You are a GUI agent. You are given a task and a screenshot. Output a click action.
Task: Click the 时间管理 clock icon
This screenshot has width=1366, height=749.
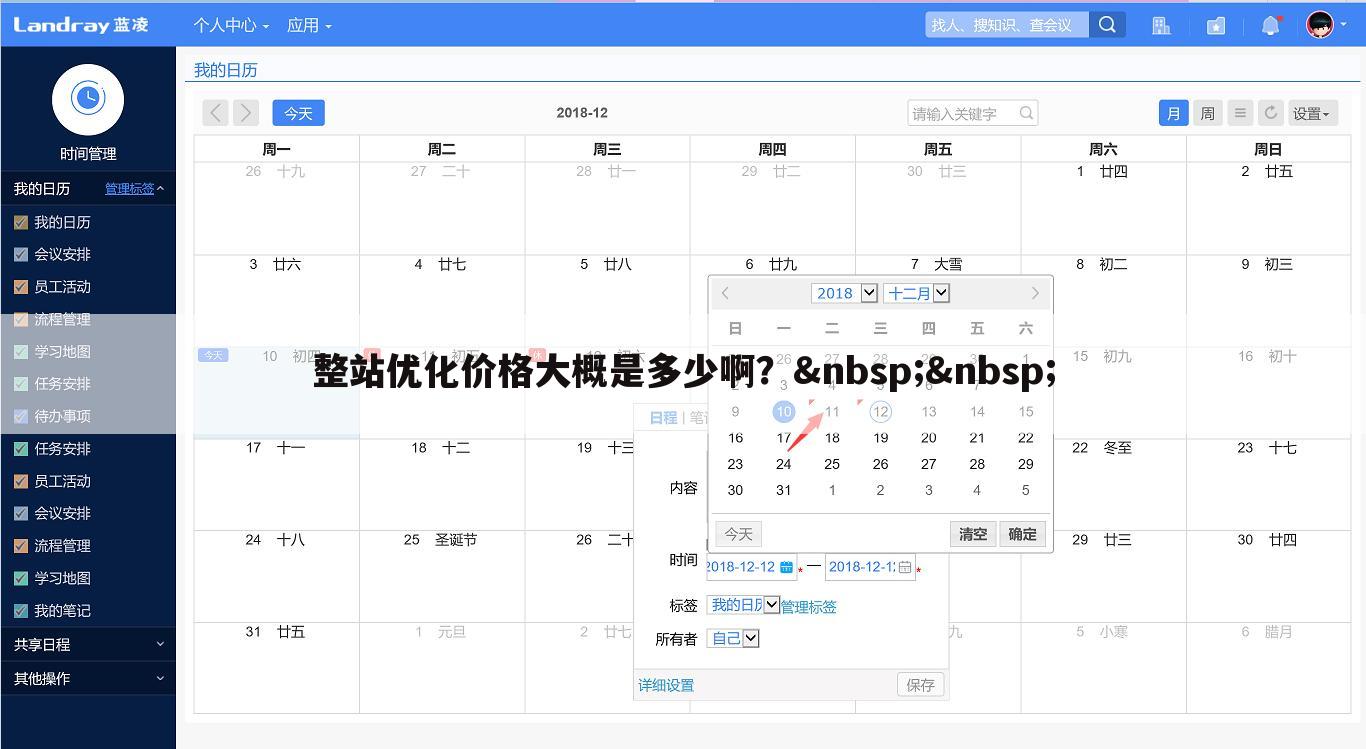(x=88, y=99)
